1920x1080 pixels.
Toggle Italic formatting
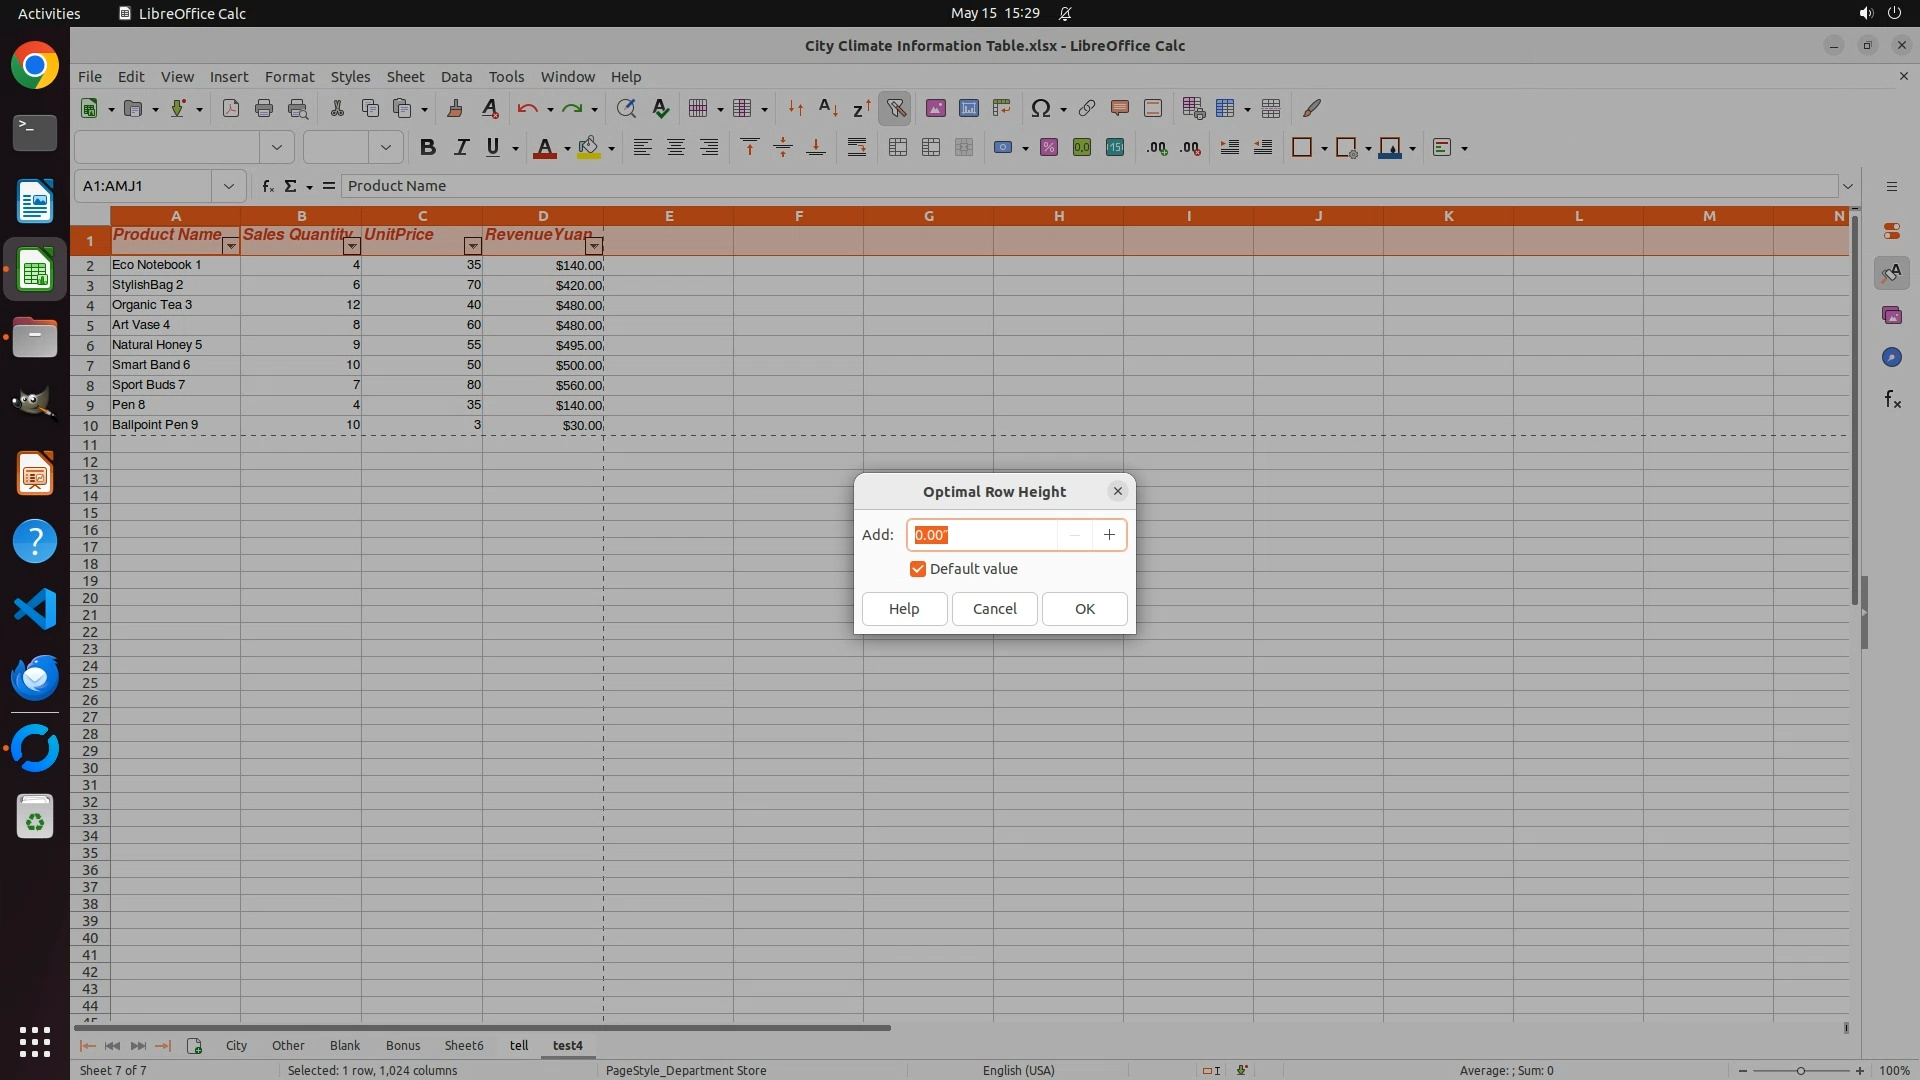pos(460,148)
